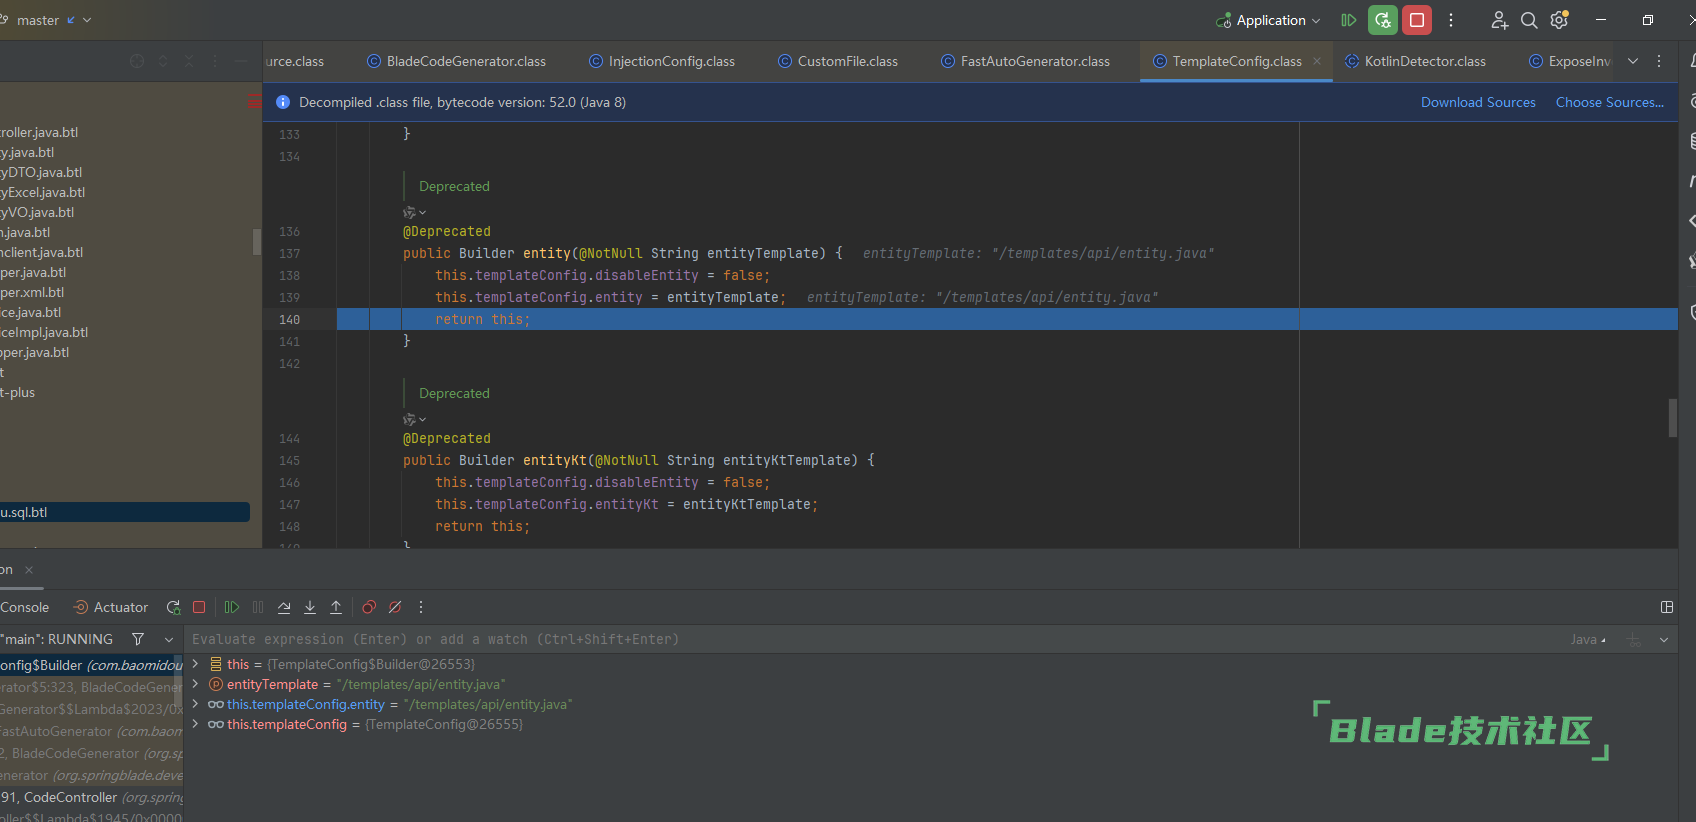This screenshot has height=822, width=1696.
Task: Open thread selector dropdown chevron
Action: (169, 639)
